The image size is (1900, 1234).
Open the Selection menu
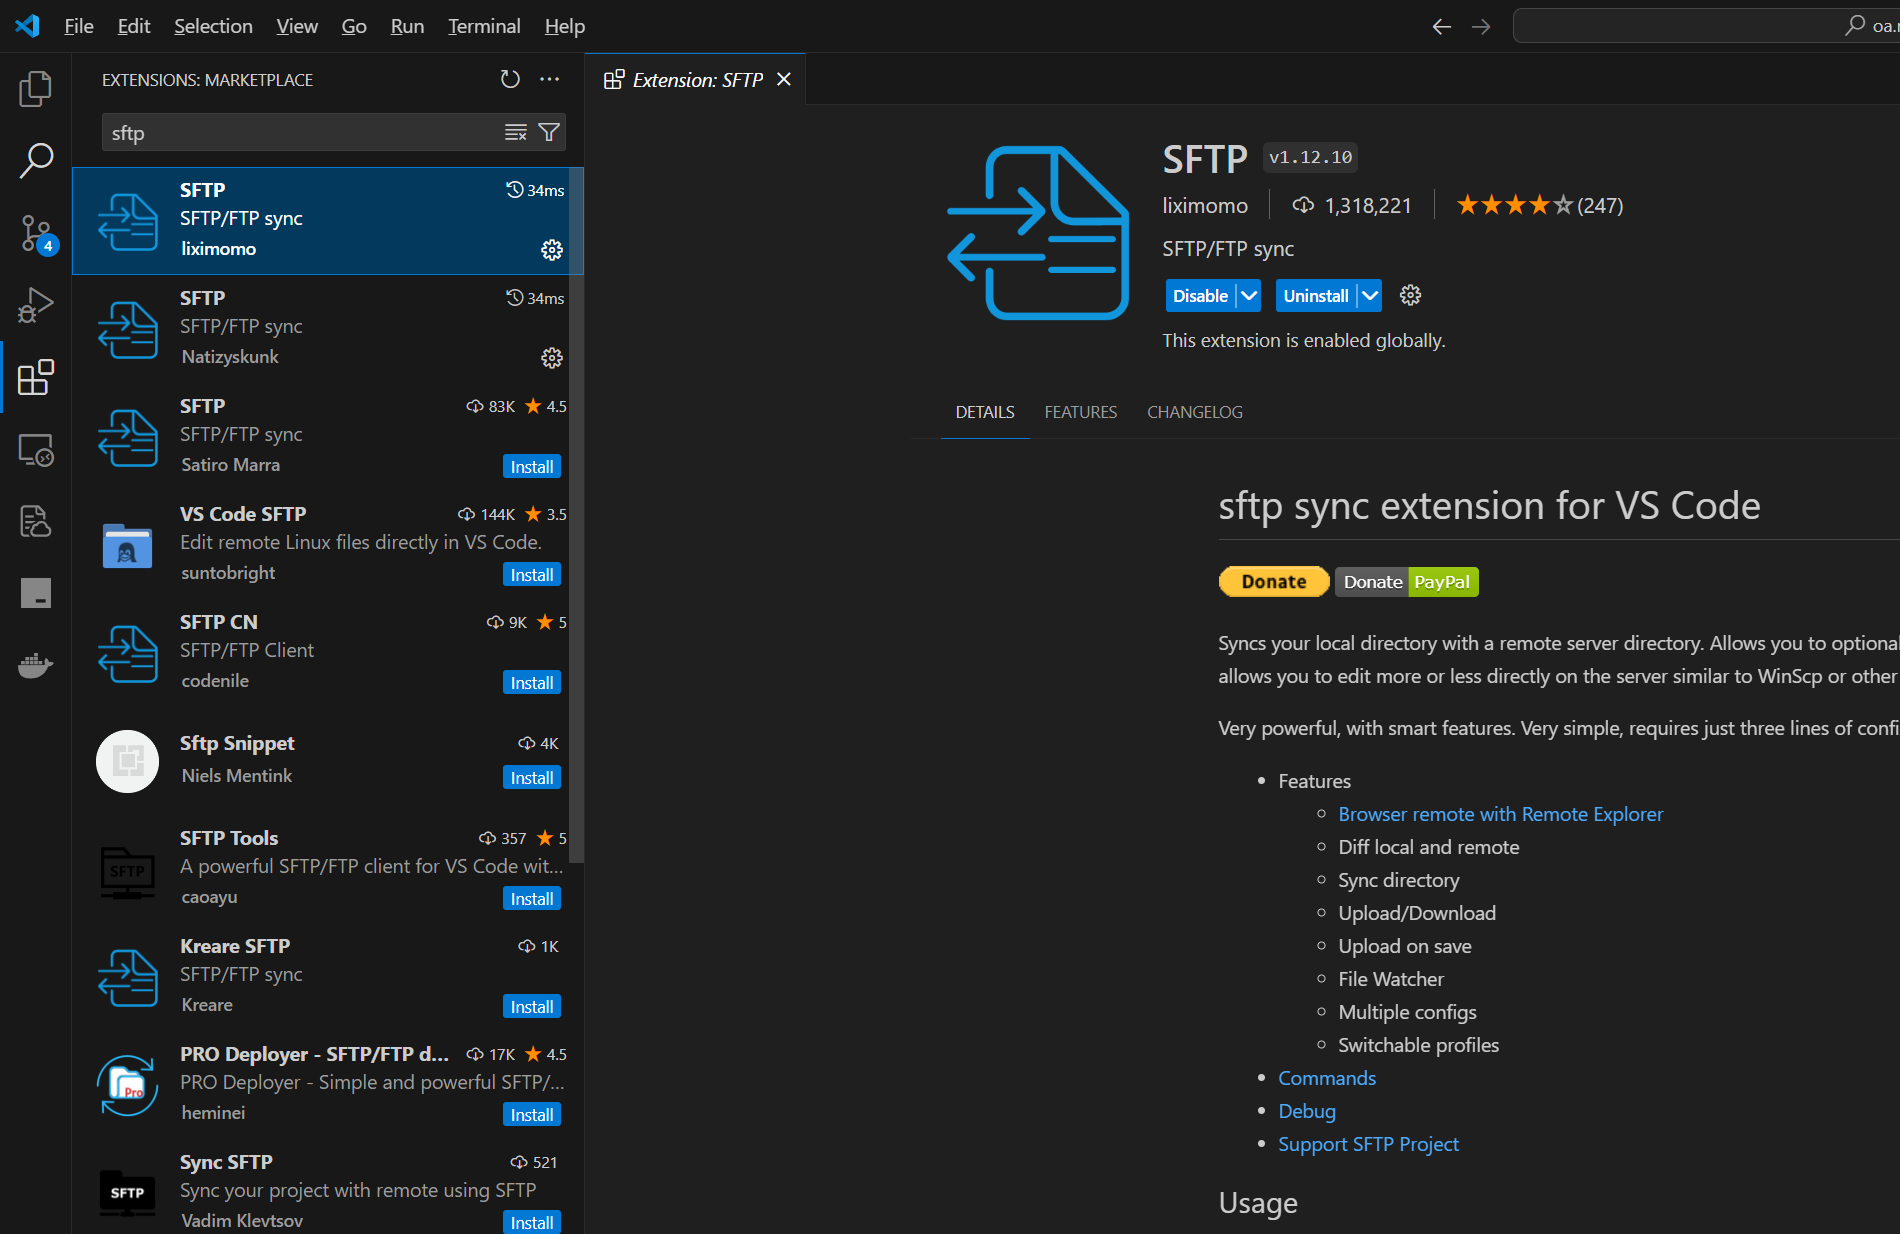(x=213, y=26)
